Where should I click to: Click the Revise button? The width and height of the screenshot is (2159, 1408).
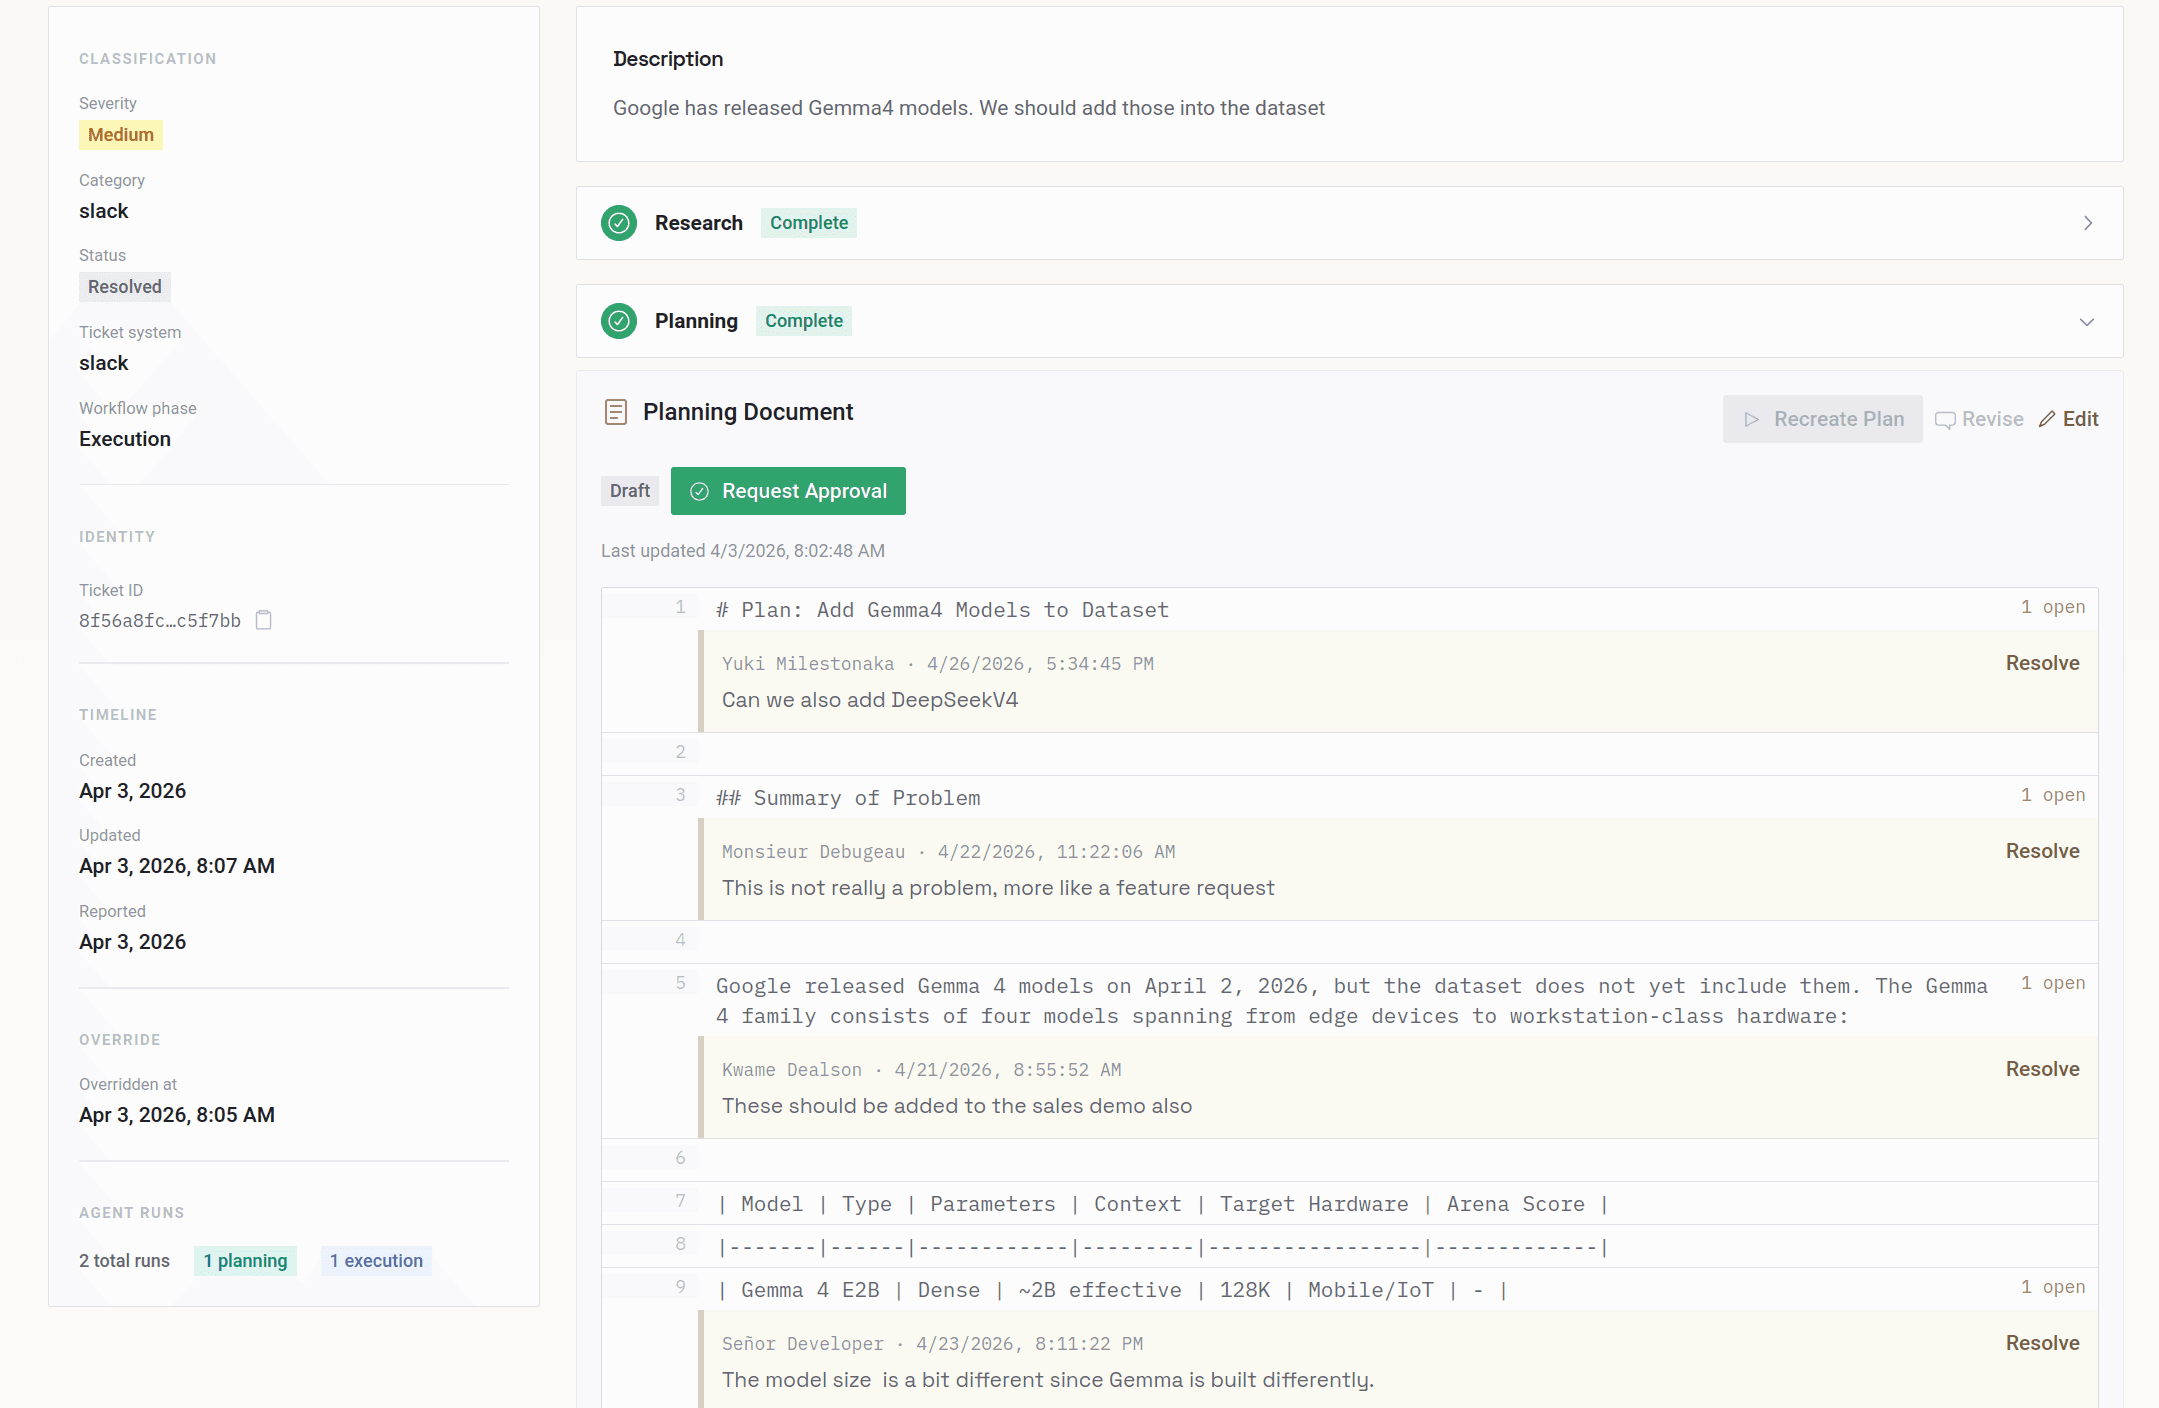tap(1979, 419)
